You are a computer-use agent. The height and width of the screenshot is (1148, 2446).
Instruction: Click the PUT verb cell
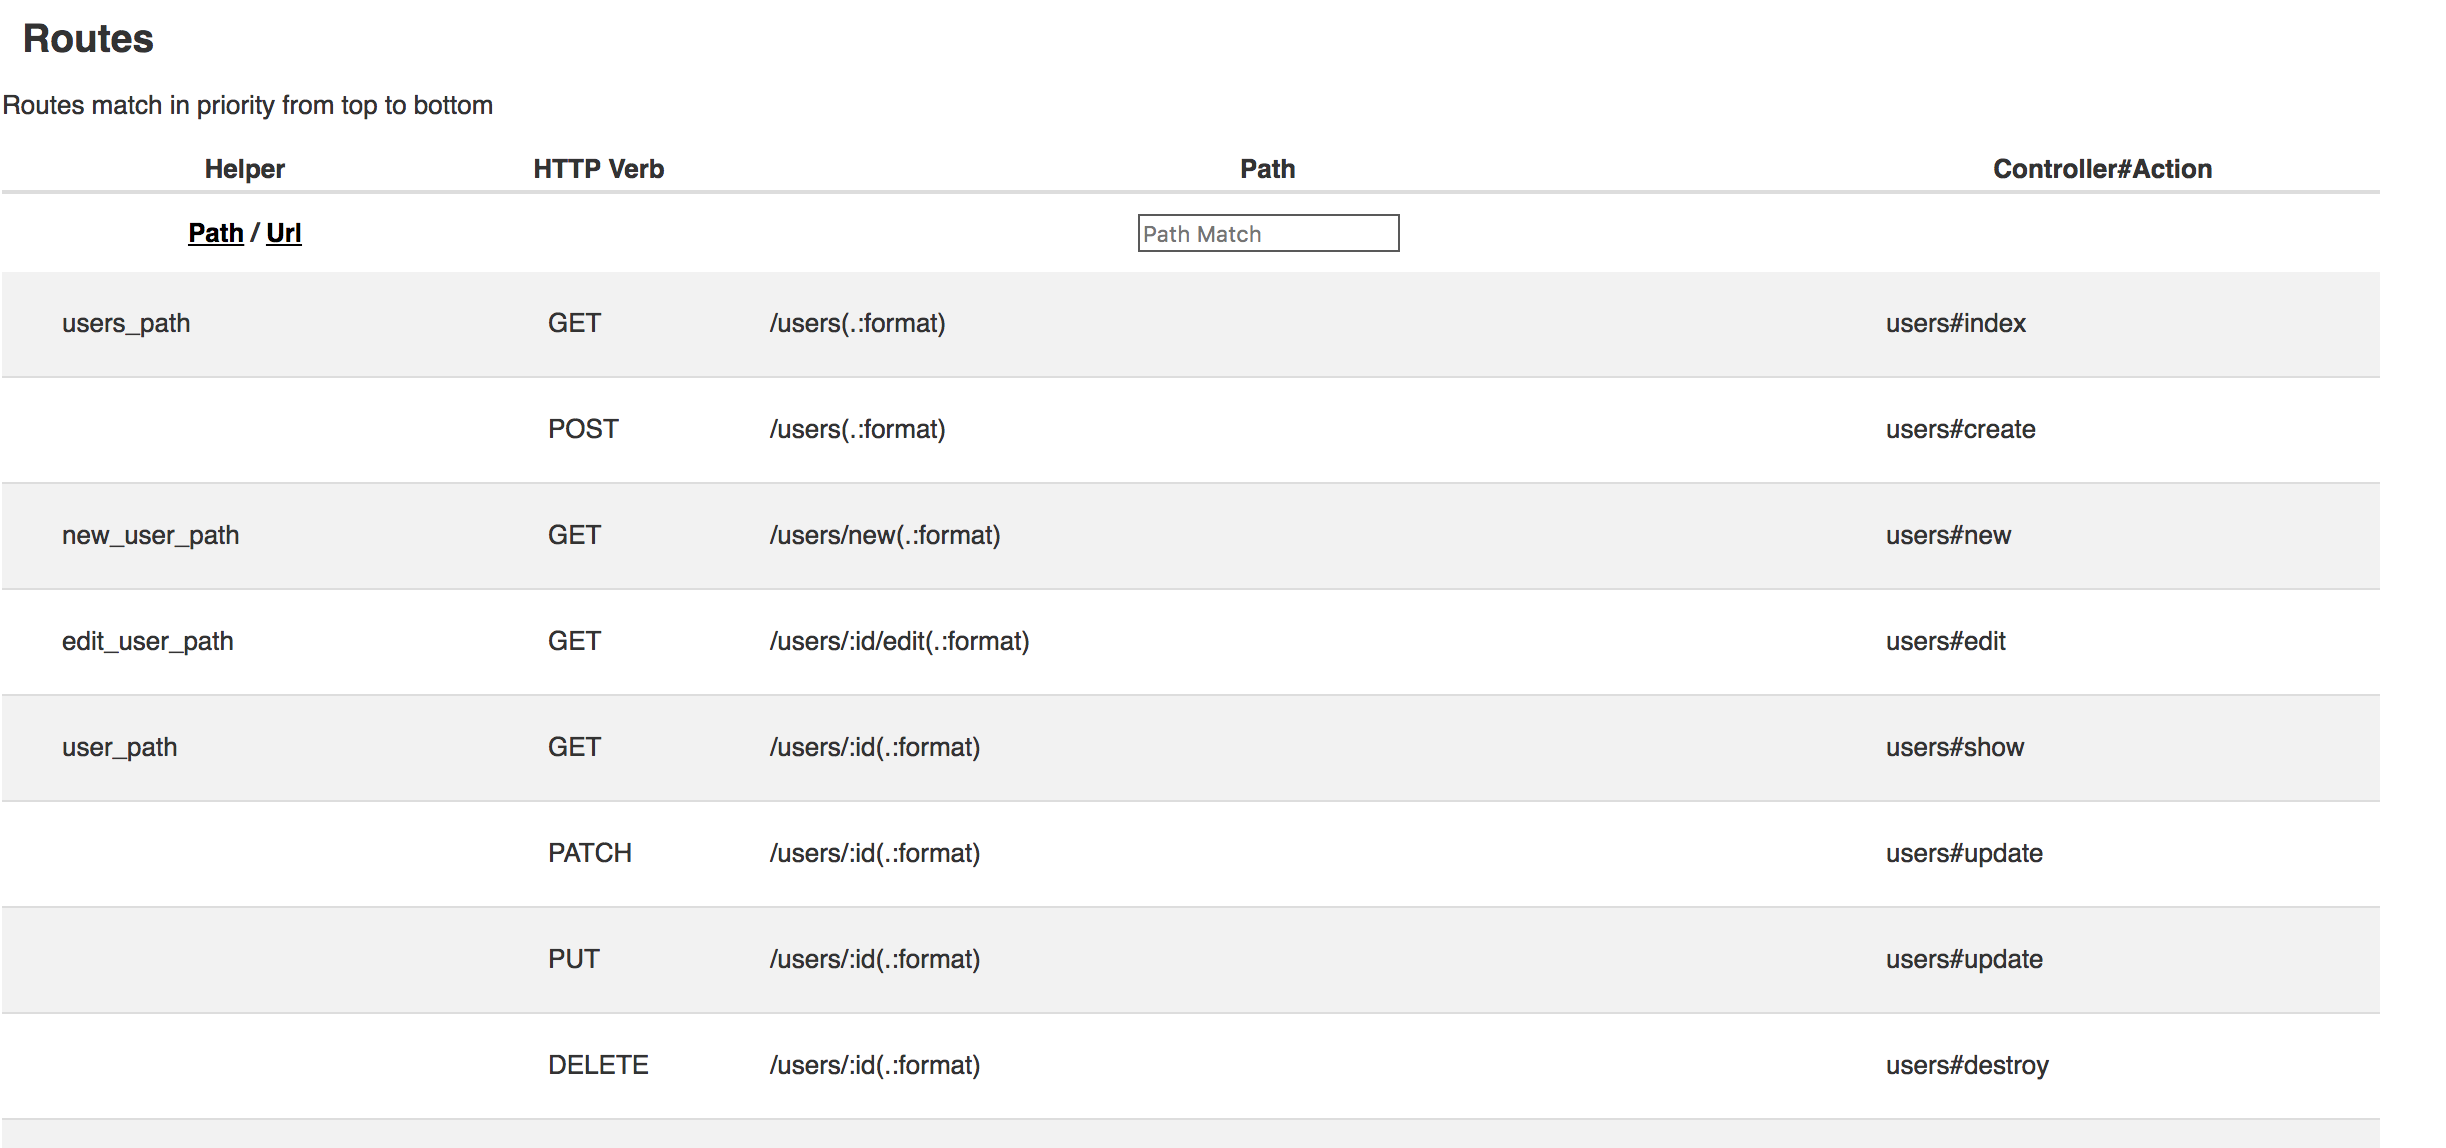[574, 959]
